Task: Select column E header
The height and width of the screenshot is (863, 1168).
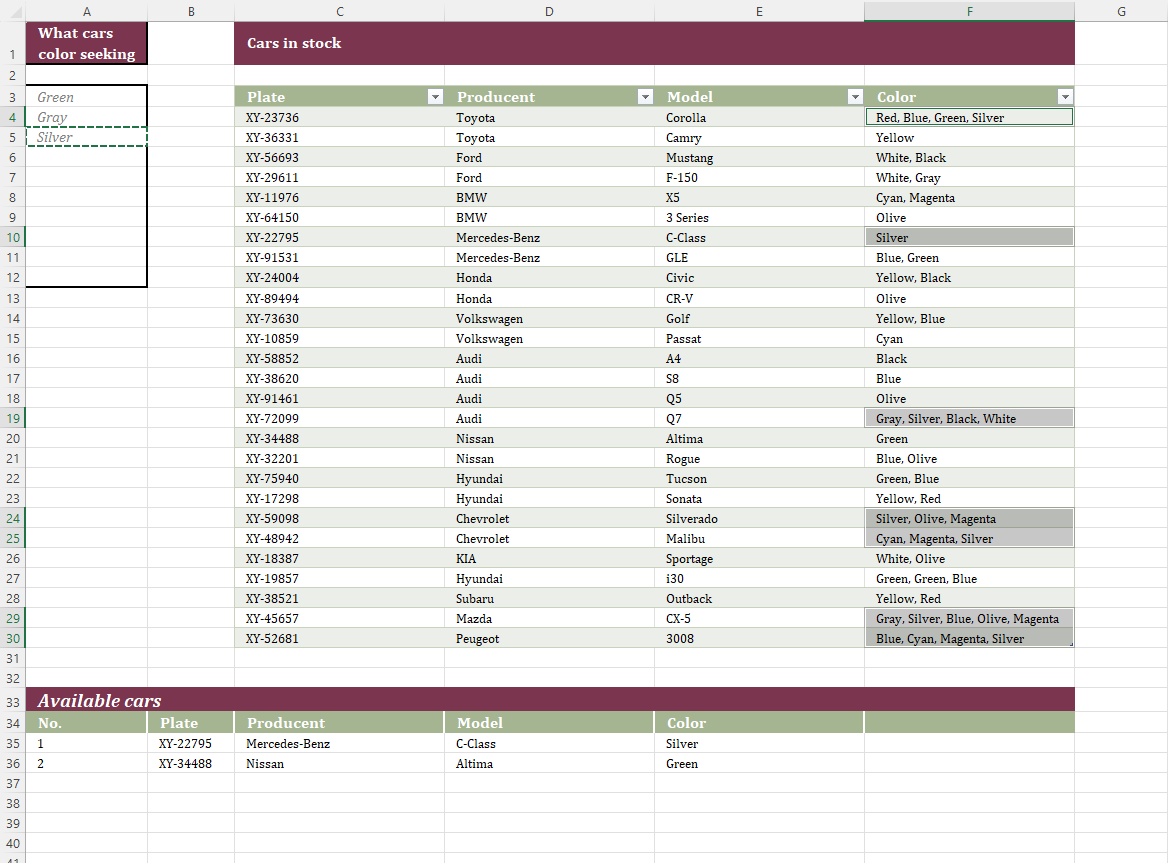Action: tap(759, 11)
